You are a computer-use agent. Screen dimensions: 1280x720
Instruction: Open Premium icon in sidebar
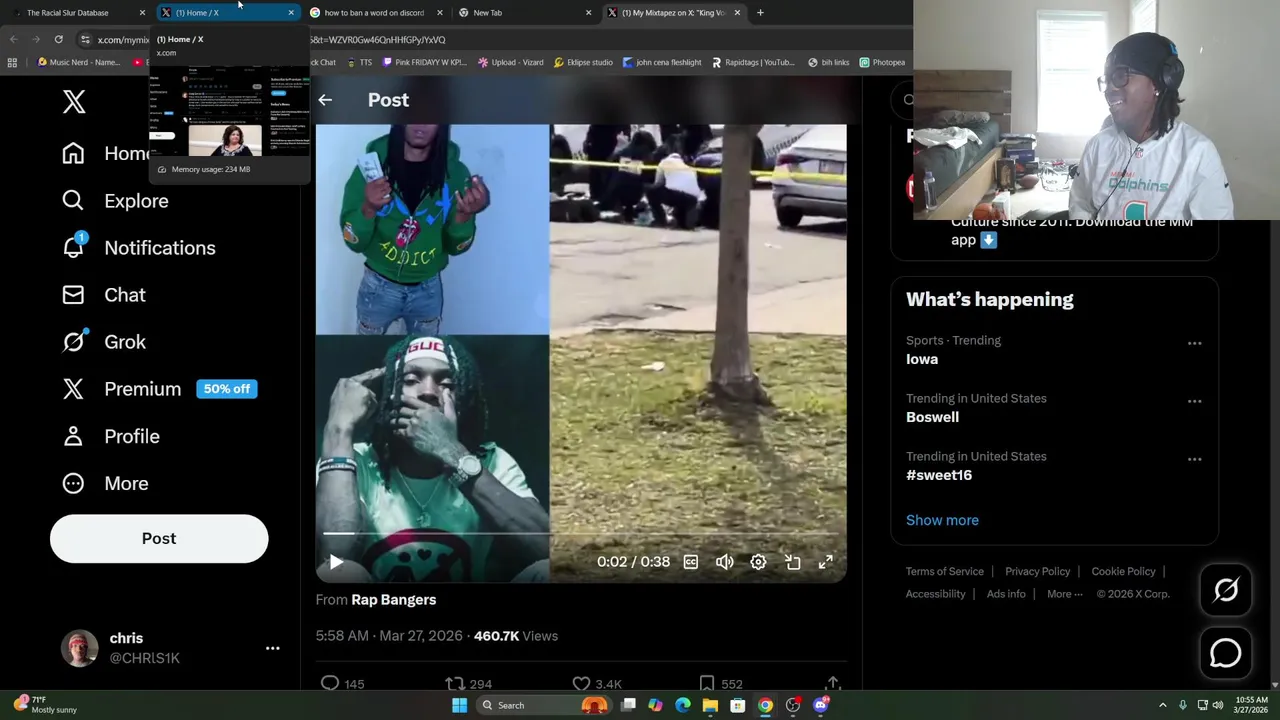[73, 389]
